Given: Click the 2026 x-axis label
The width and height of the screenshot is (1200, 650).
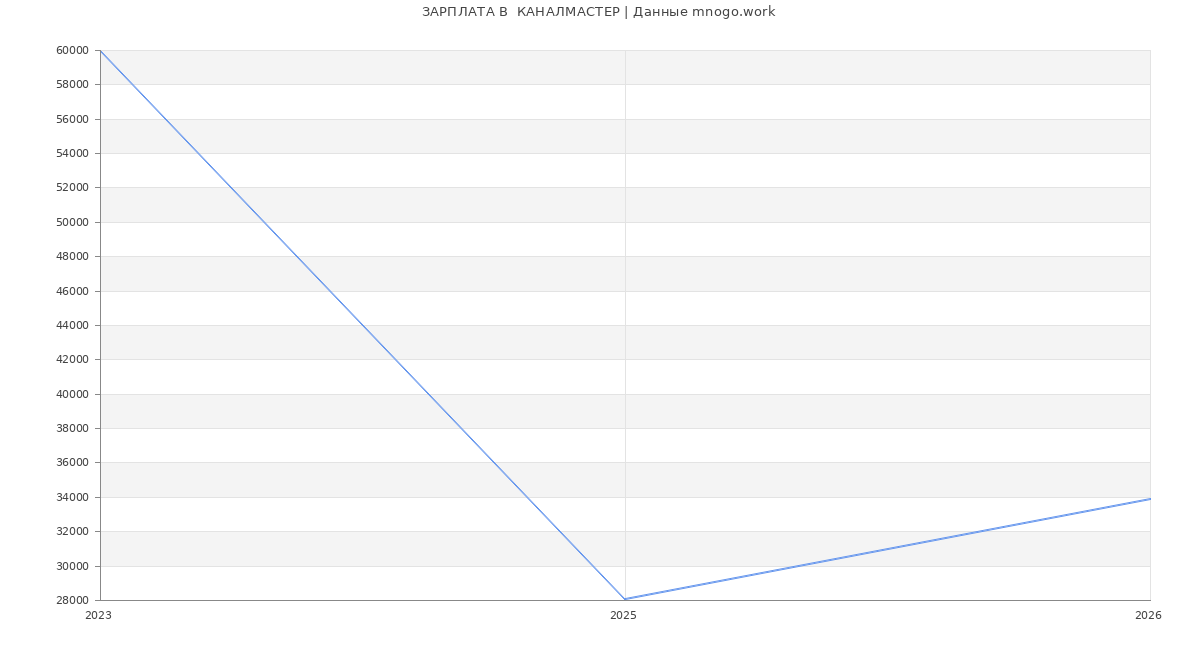Looking at the screenshot, I should (x=1147, y=615).
